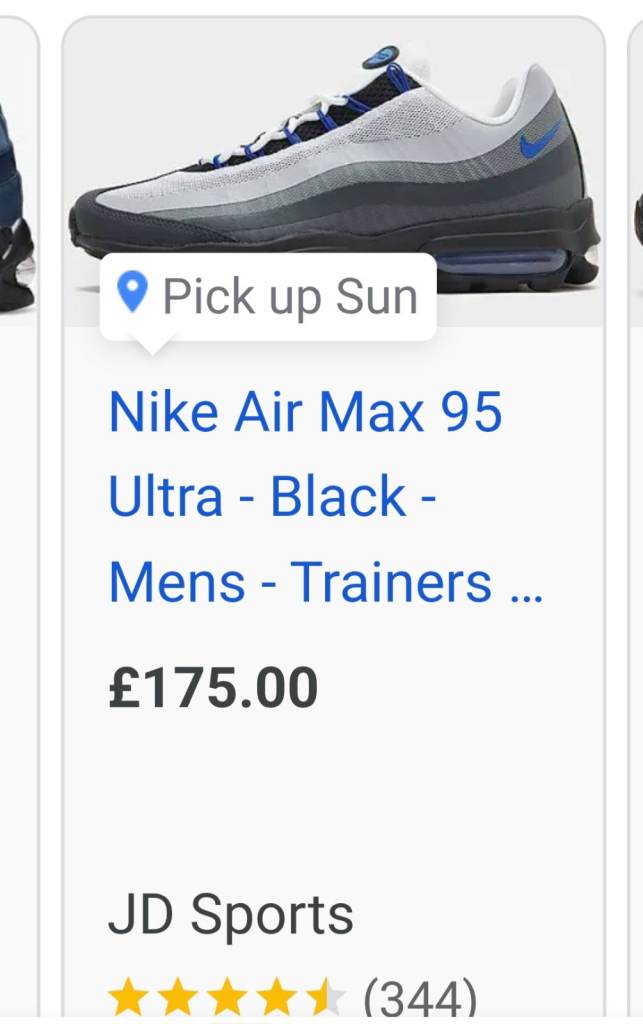Image resolution: width=643 pixels, height=1024 pixels.
Task: Click the "Mens - Trainers" title line
Action: click(x=300, y=582)
